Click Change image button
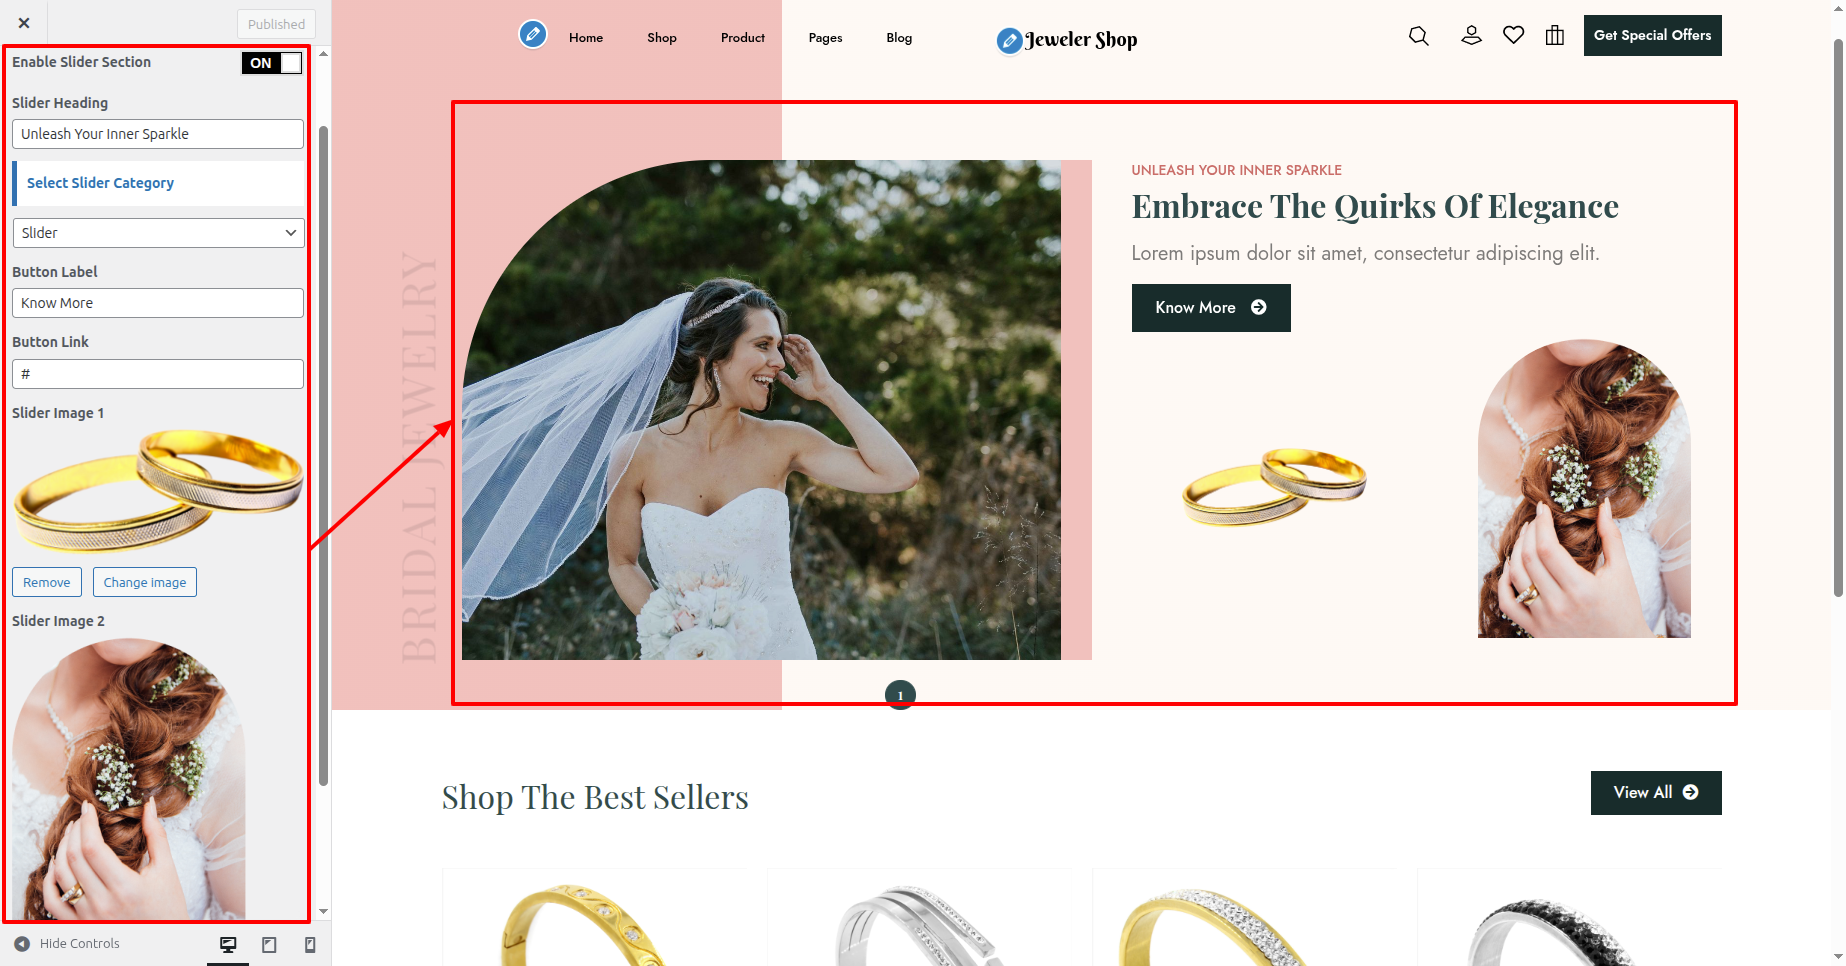 pos(145,582)
